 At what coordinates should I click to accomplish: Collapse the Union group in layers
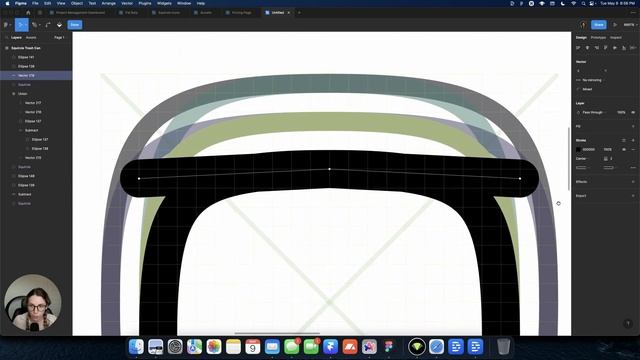pyautogui.click(x=13, y=94)
